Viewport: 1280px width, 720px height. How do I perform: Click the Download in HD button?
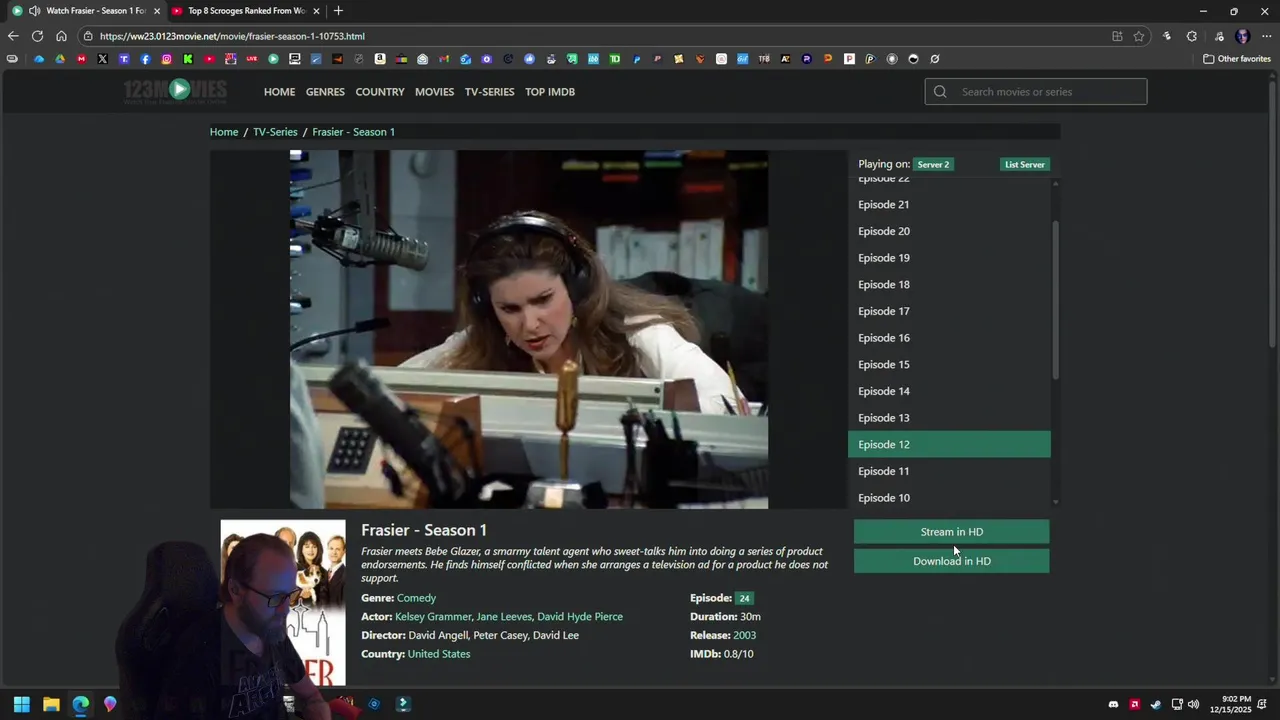952,561
